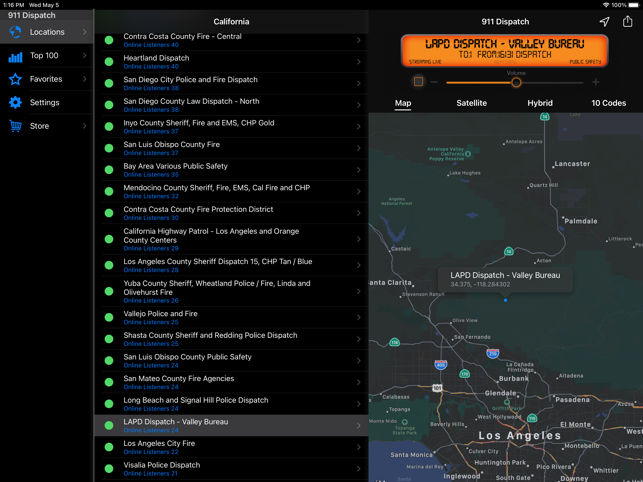643x482 pixels.
Task: Click the battery indicator in status bar
Action: [634, 5]
